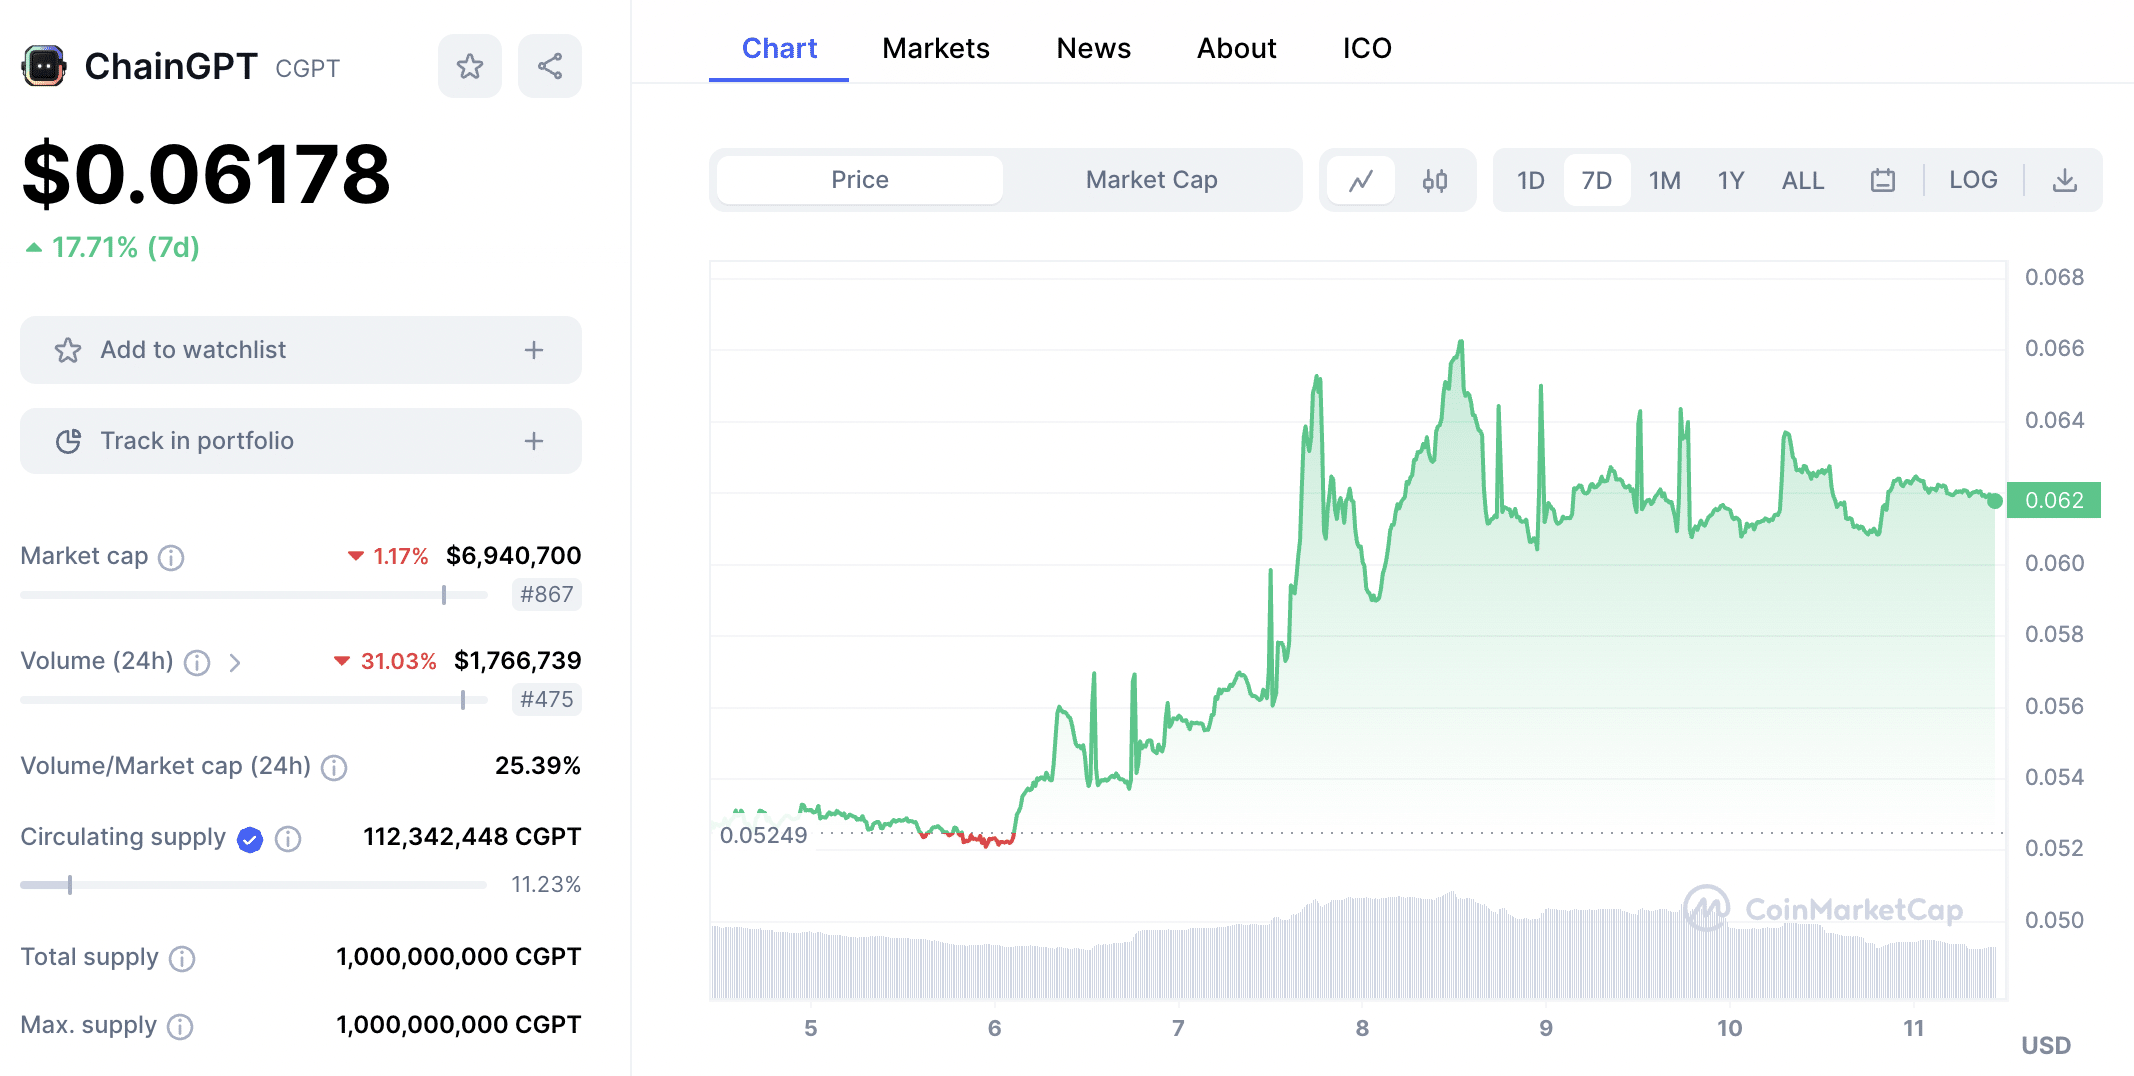Open the Market cap info icon
The image size is (2134, 1076).
171,558
